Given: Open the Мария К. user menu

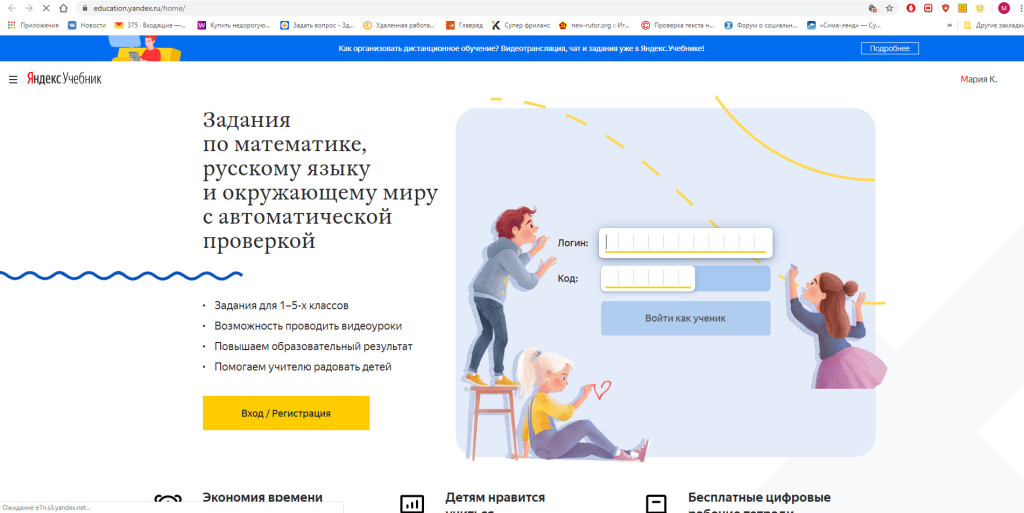Looking at the screenshot, I should pos(978,79).
